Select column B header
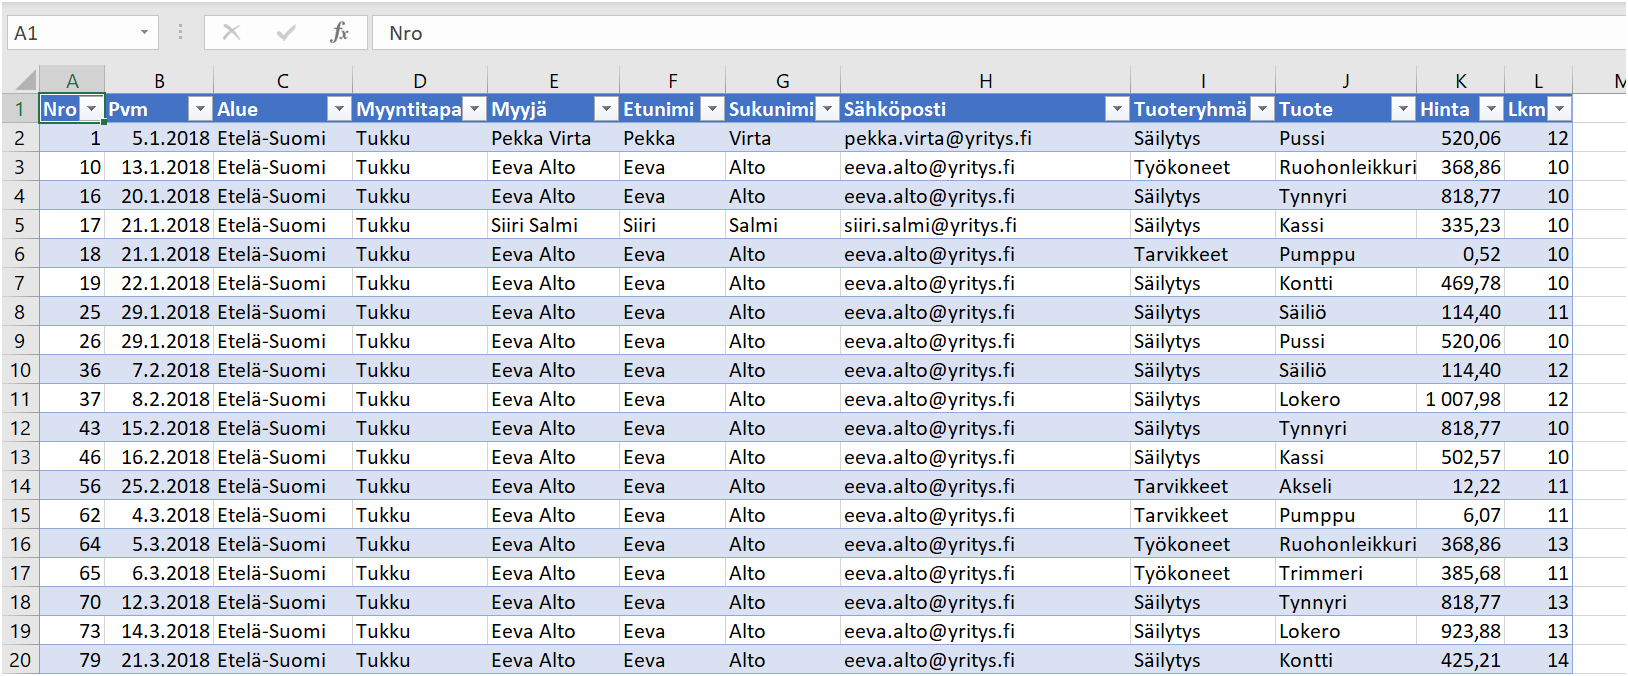The width and height of the screenshot is (1628, 676). [159, 81]
